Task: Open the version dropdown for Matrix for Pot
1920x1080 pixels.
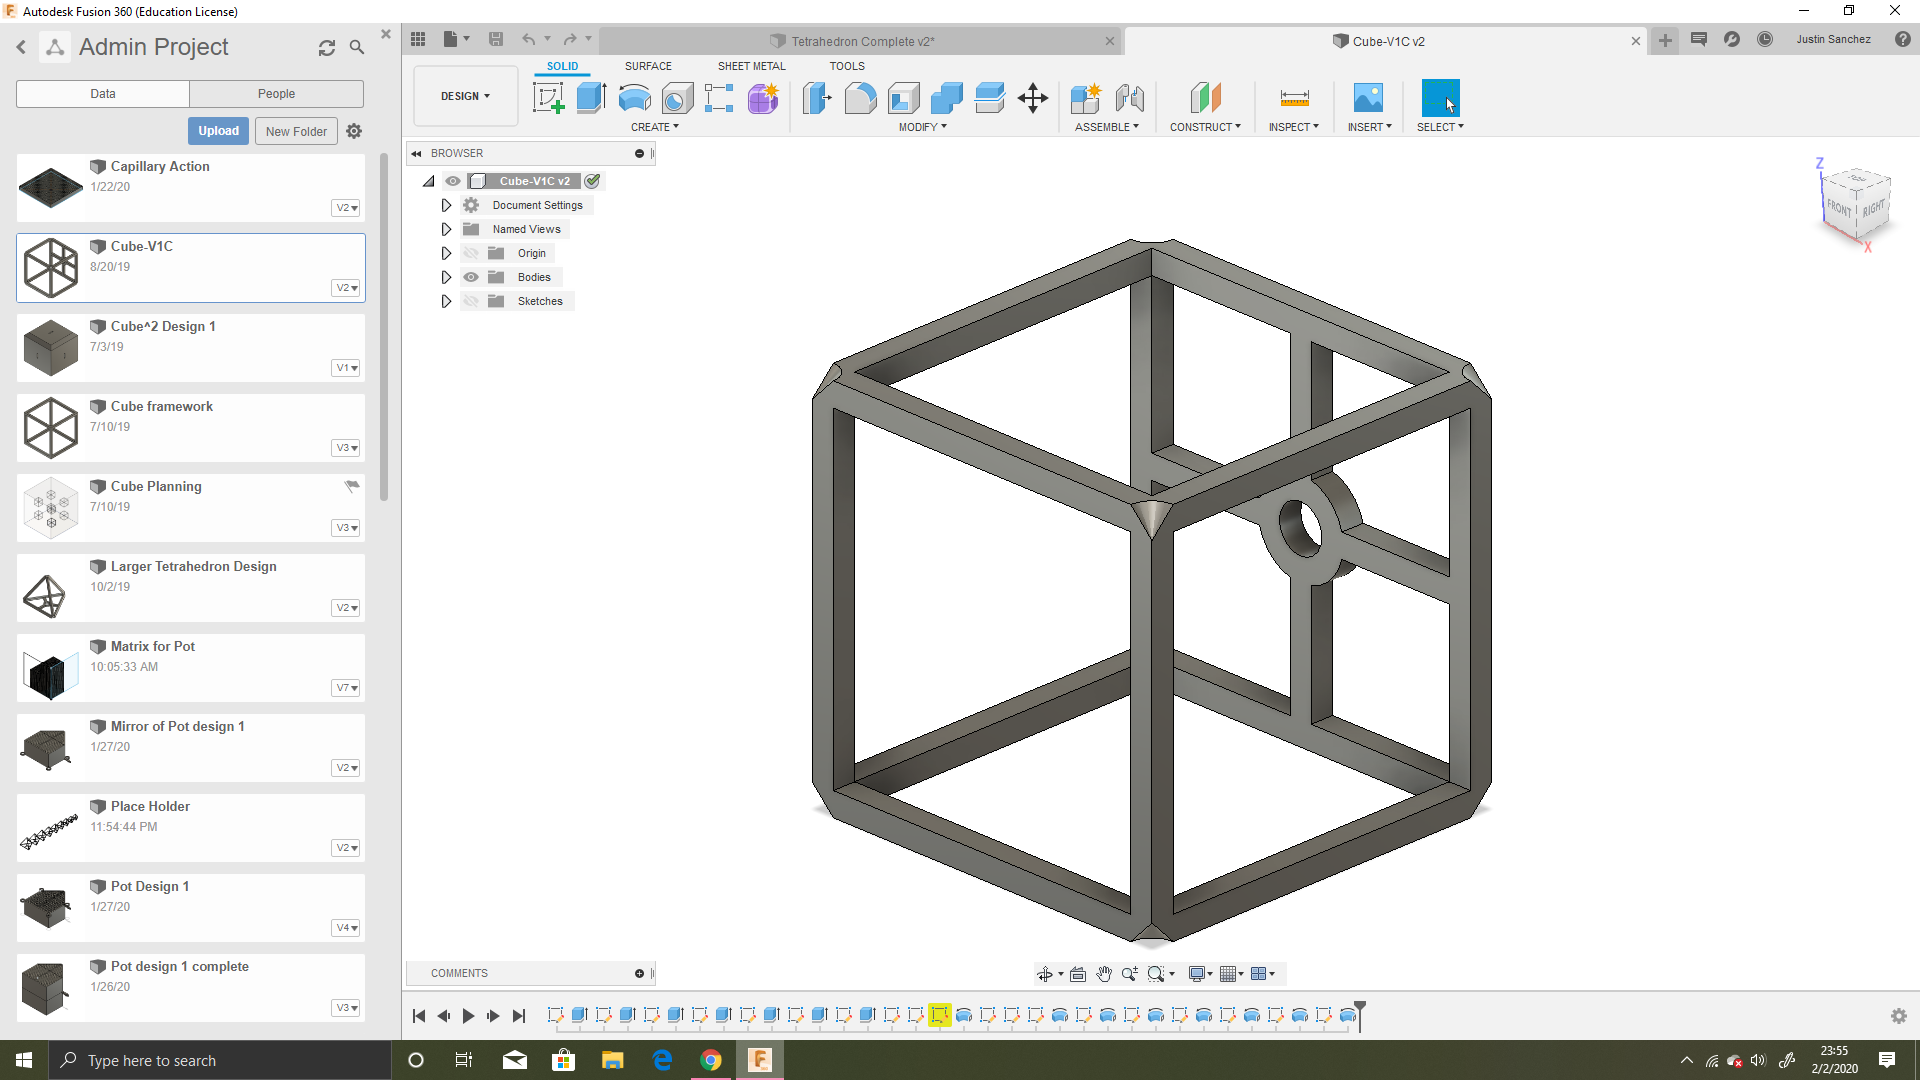Action: (346, 688)
